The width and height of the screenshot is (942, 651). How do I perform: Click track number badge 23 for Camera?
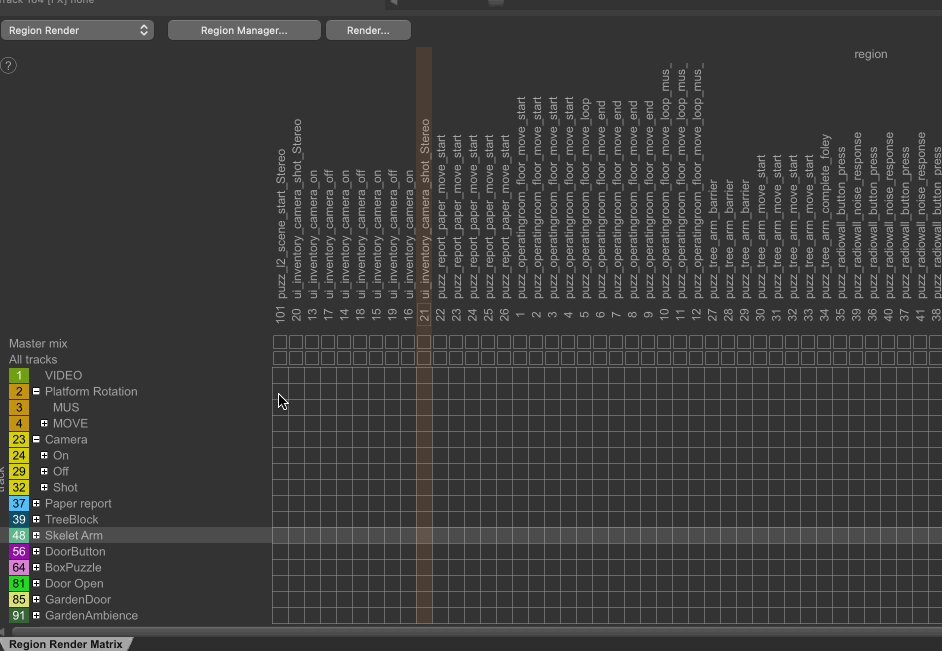19,440
